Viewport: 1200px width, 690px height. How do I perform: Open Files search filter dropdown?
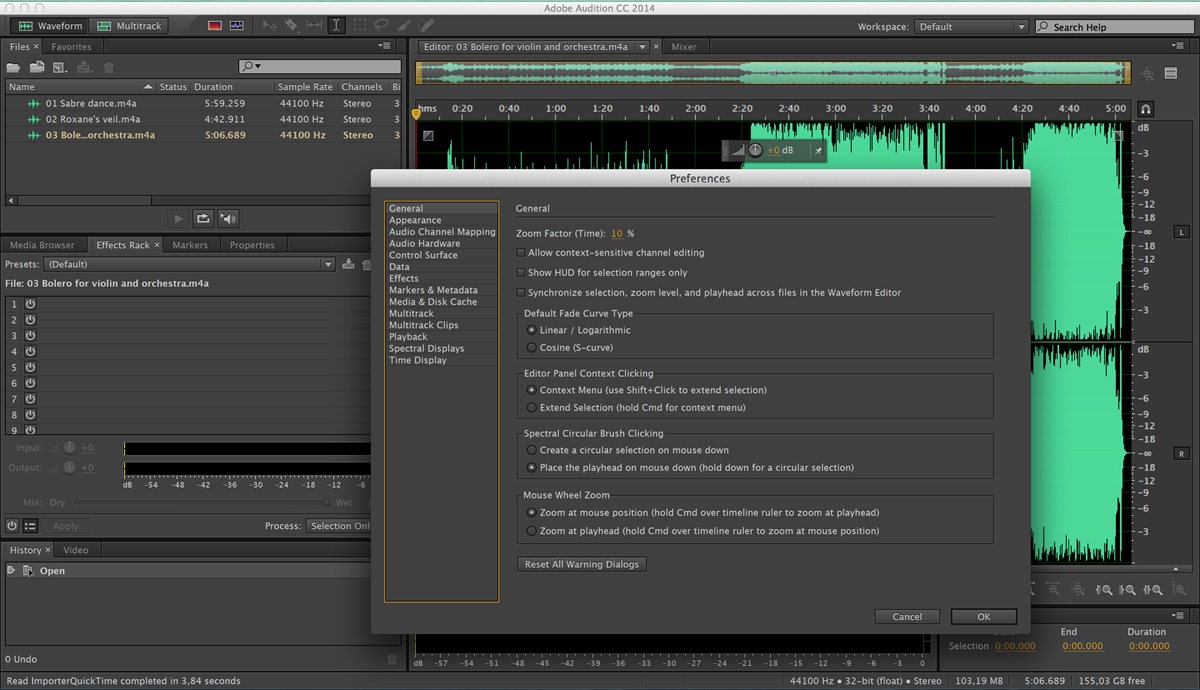pyautogui.click(x=250, y=67)
